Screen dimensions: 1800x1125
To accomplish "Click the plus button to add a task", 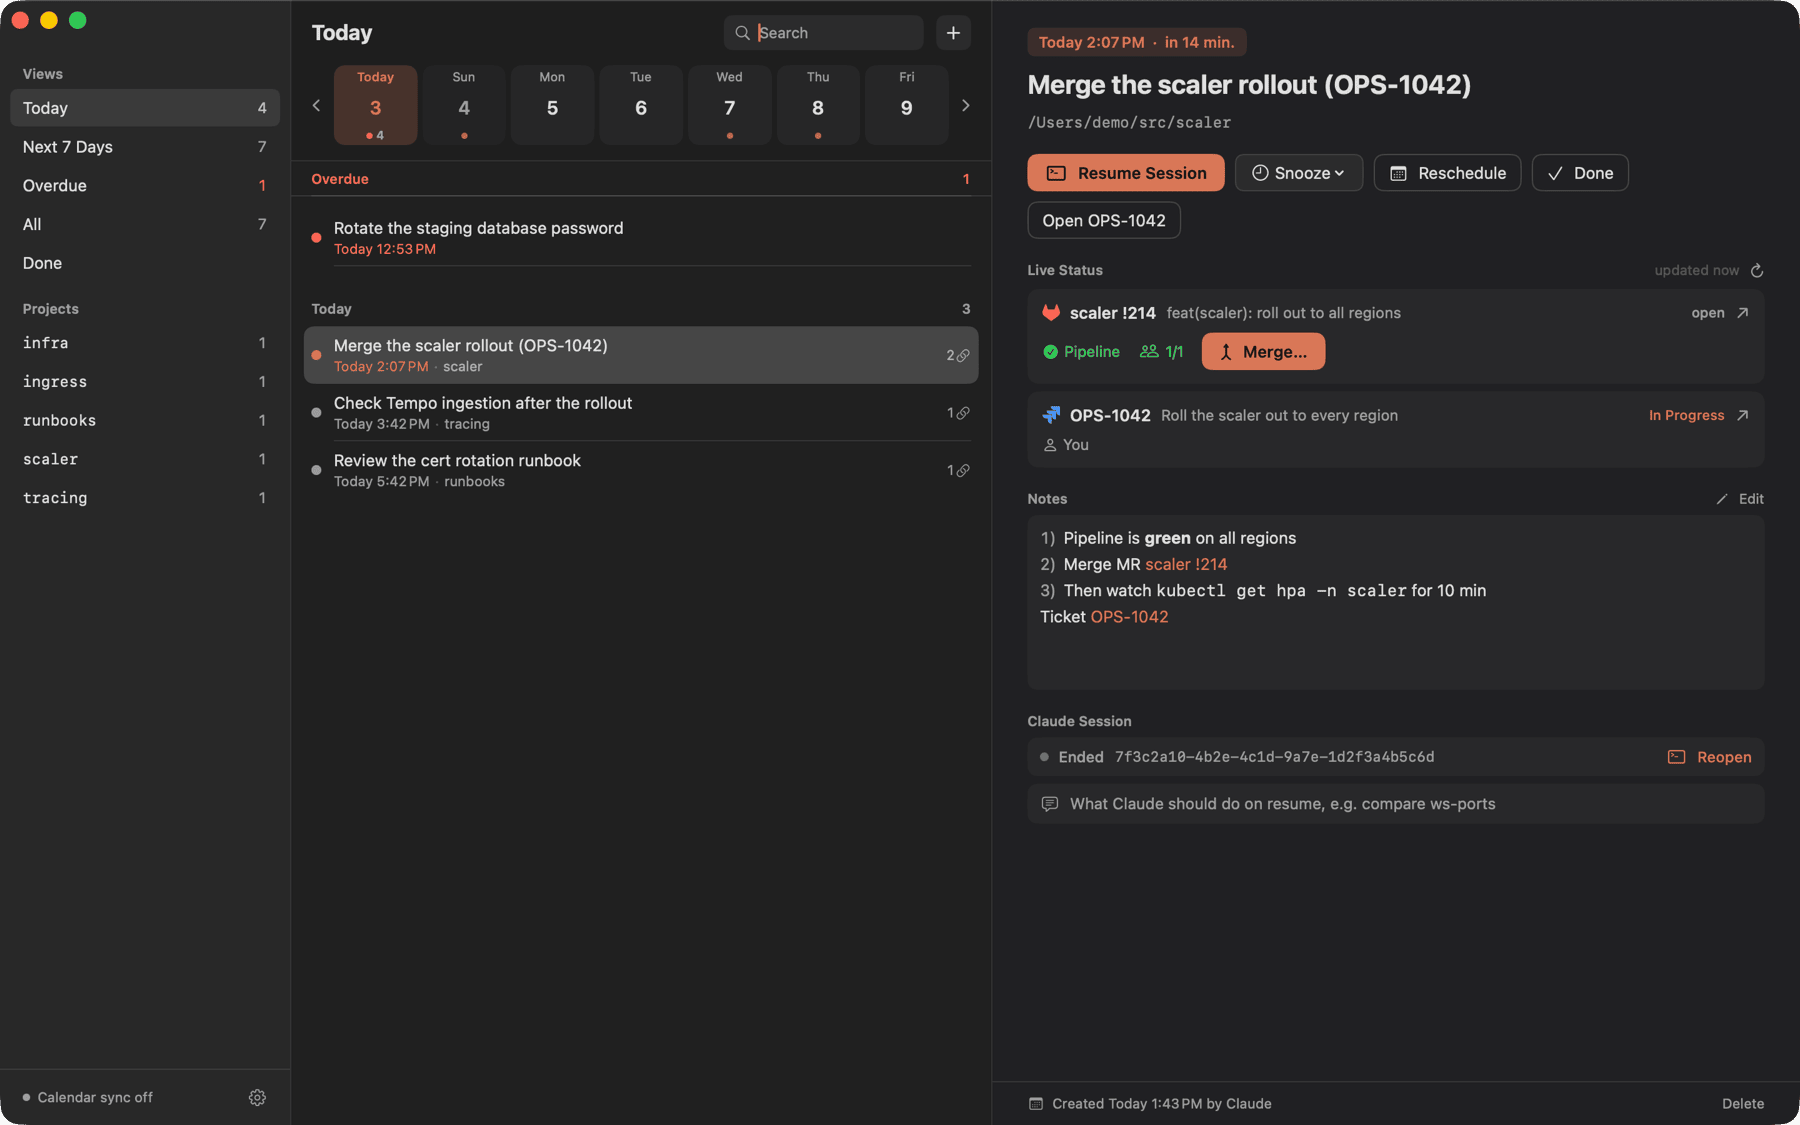I will point(953,33).
